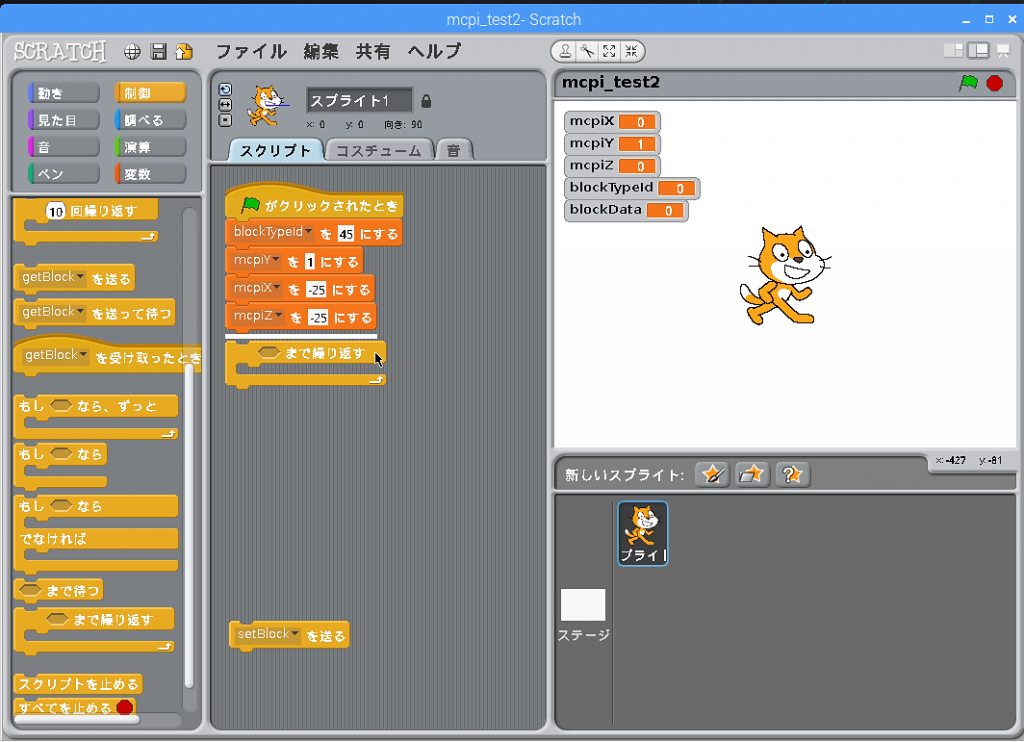Screen dimensions: 1024x742
Task: Click the まで待つ palette block
Action: point(59,590)
